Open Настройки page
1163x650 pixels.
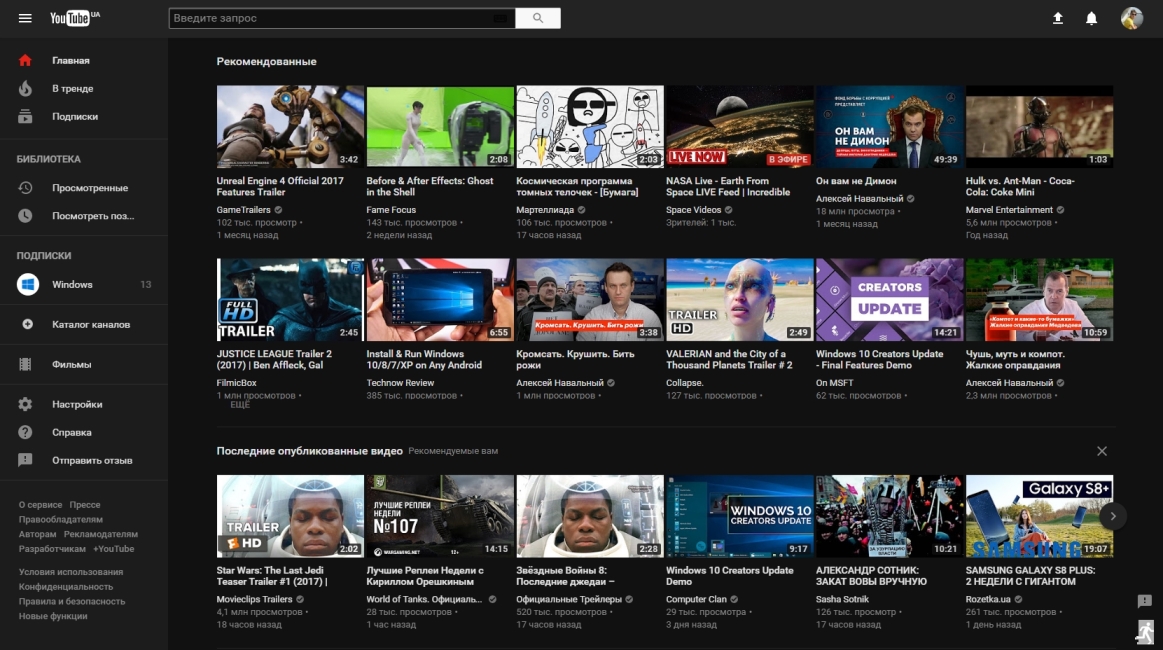pyautogui.click(x=77, y=404)
